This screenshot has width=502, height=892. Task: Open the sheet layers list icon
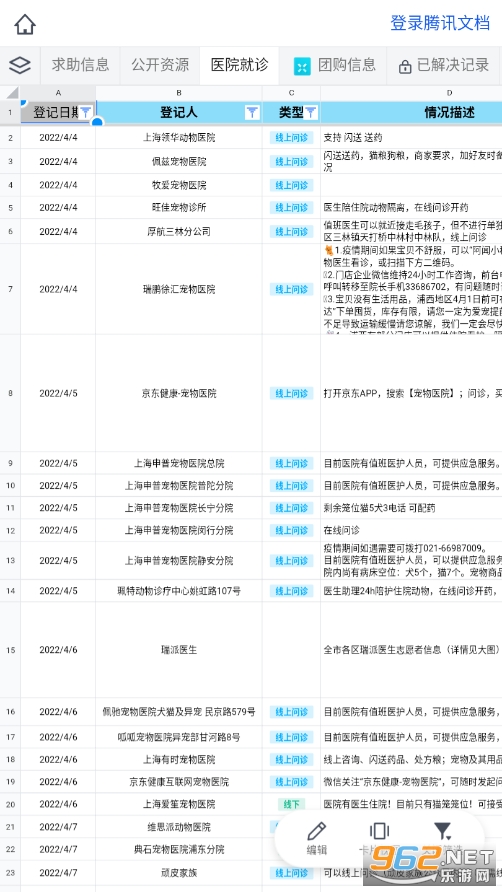[20, 65]
